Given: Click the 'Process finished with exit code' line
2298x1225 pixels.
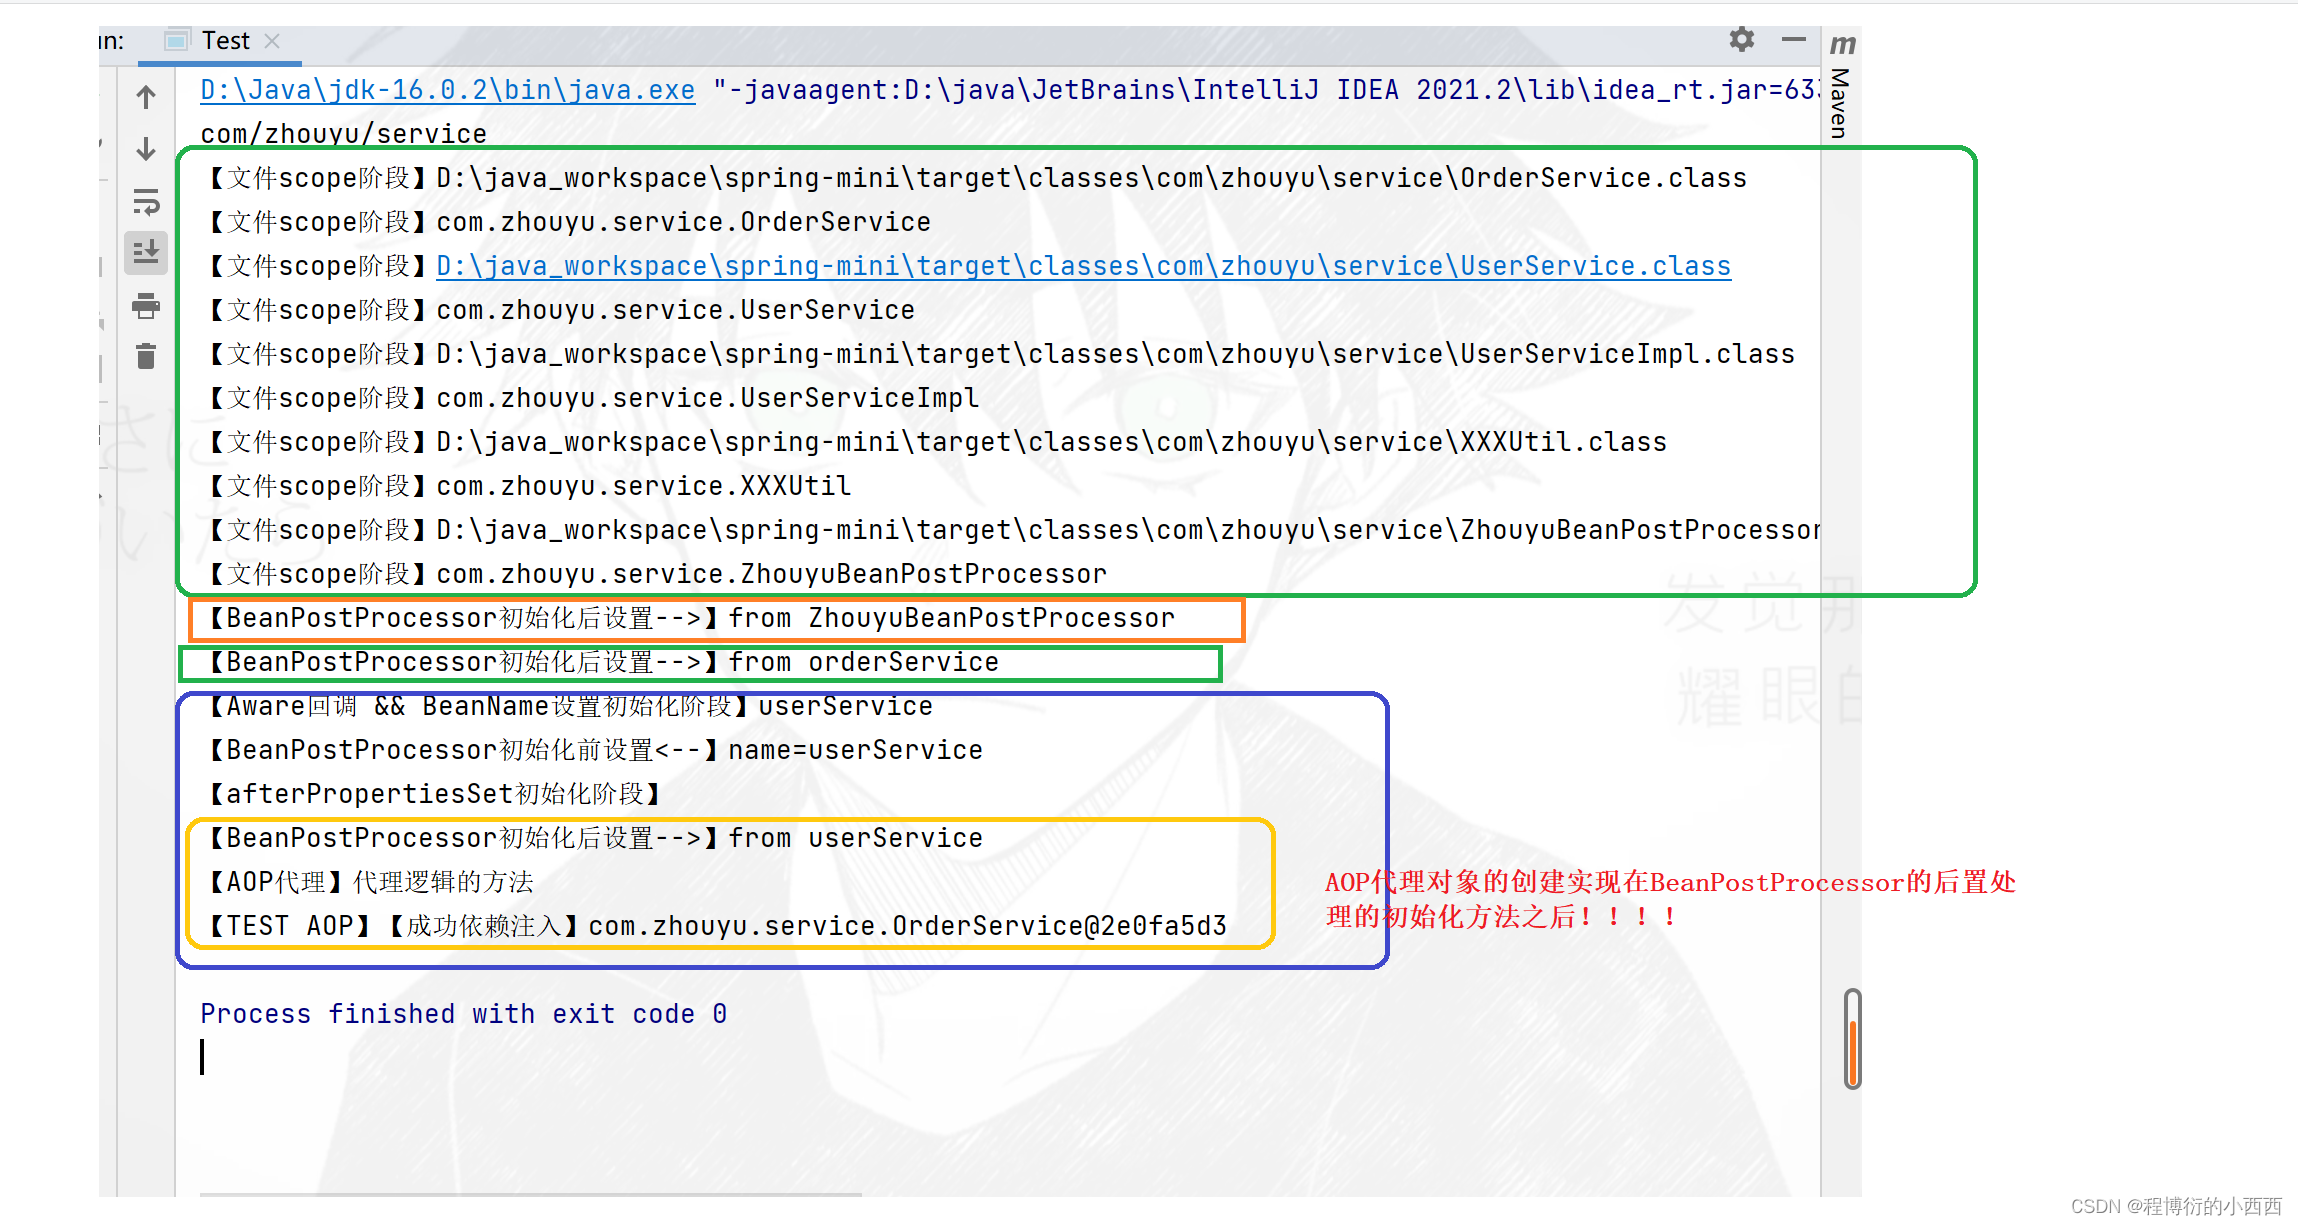Looking at the screenshot, I should (x=463, y=1014).
